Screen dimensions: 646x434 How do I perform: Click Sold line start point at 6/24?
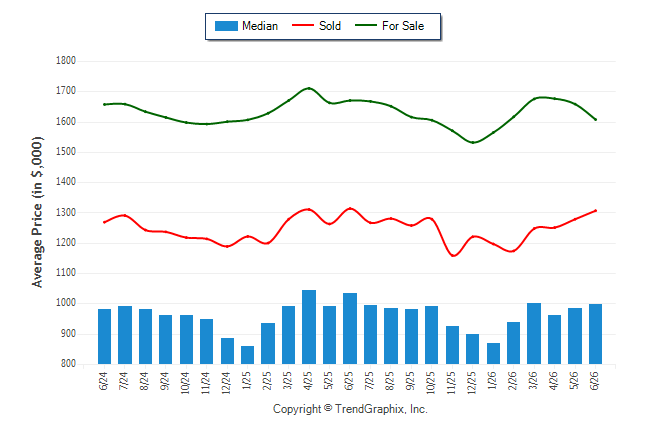(x=104, y=222)
